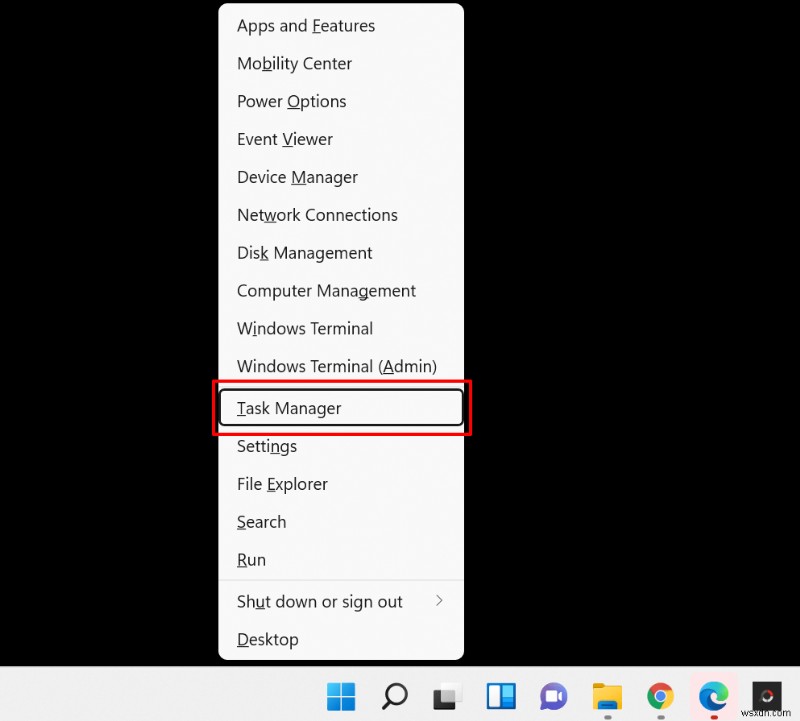Open Microsoft Edge from the taskbar
The width and height of the screenshot is (800, 721).
[713, 696]
